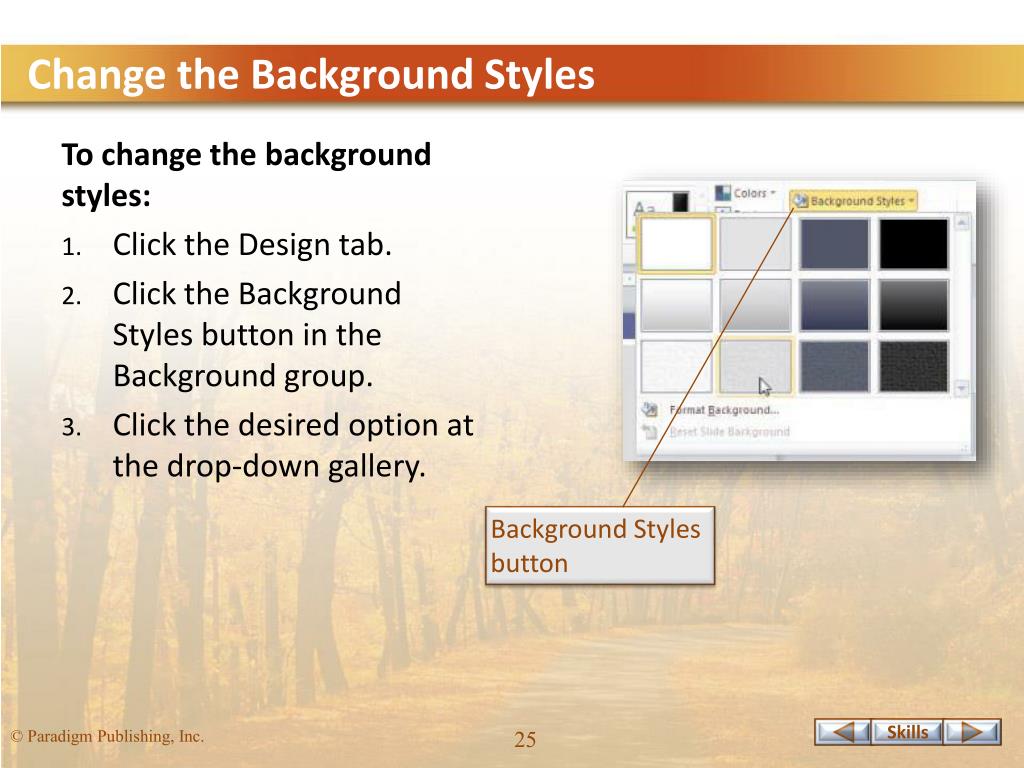Click the slide title 'Change the Background Styles'

(311, 74)
